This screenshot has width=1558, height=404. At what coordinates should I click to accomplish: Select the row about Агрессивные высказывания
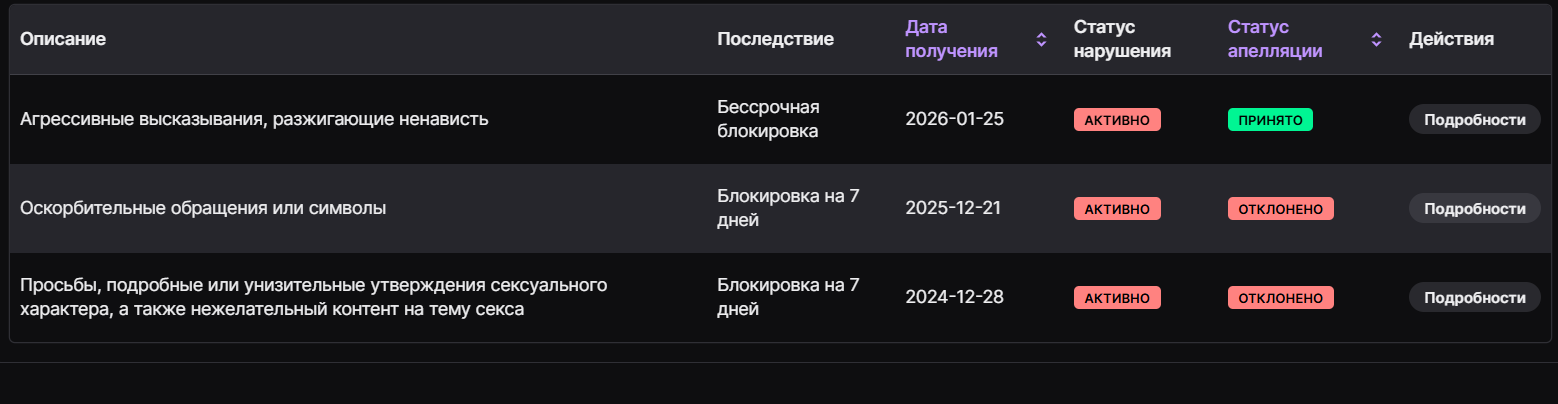coord(254,120)
